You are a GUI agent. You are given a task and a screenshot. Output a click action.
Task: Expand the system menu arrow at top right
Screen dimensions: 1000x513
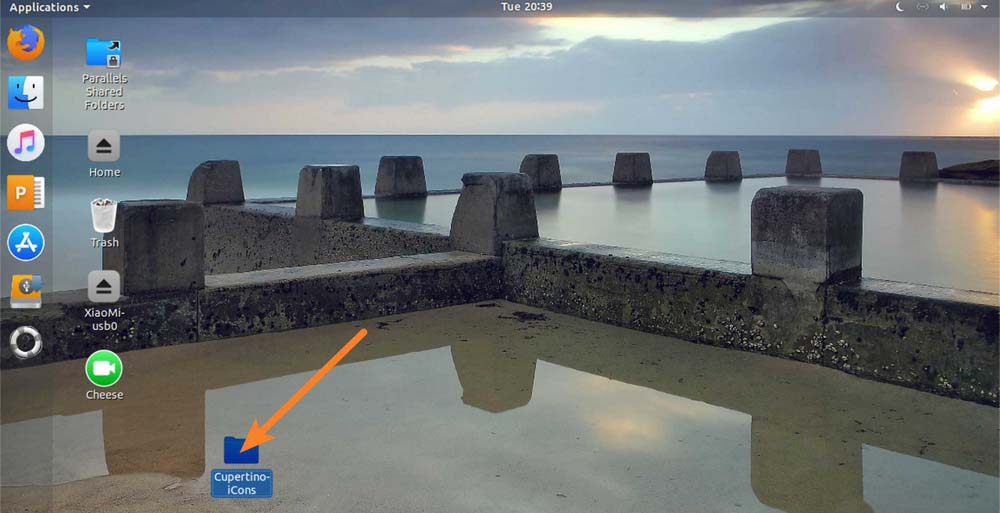[x=986, y=7]
